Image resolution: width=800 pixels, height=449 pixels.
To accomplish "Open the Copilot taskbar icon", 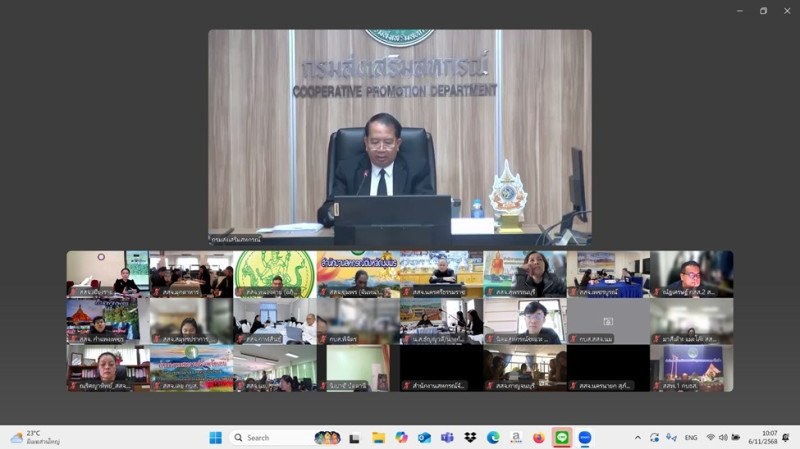I will point(401,438).
